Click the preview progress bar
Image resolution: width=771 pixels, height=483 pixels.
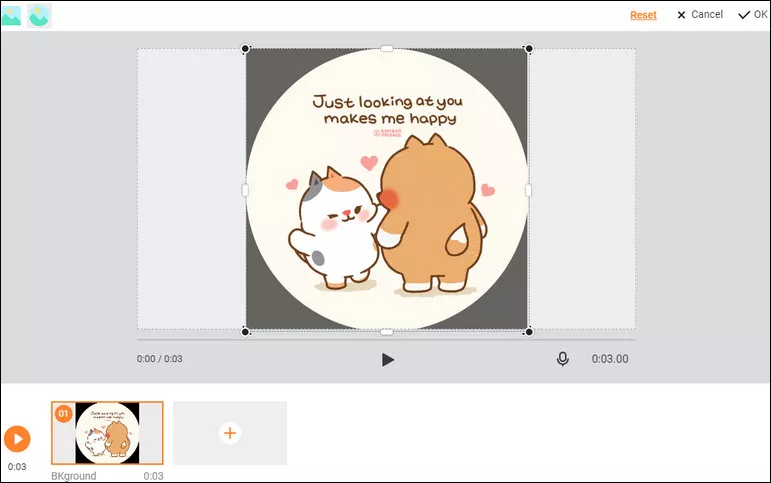386,339
